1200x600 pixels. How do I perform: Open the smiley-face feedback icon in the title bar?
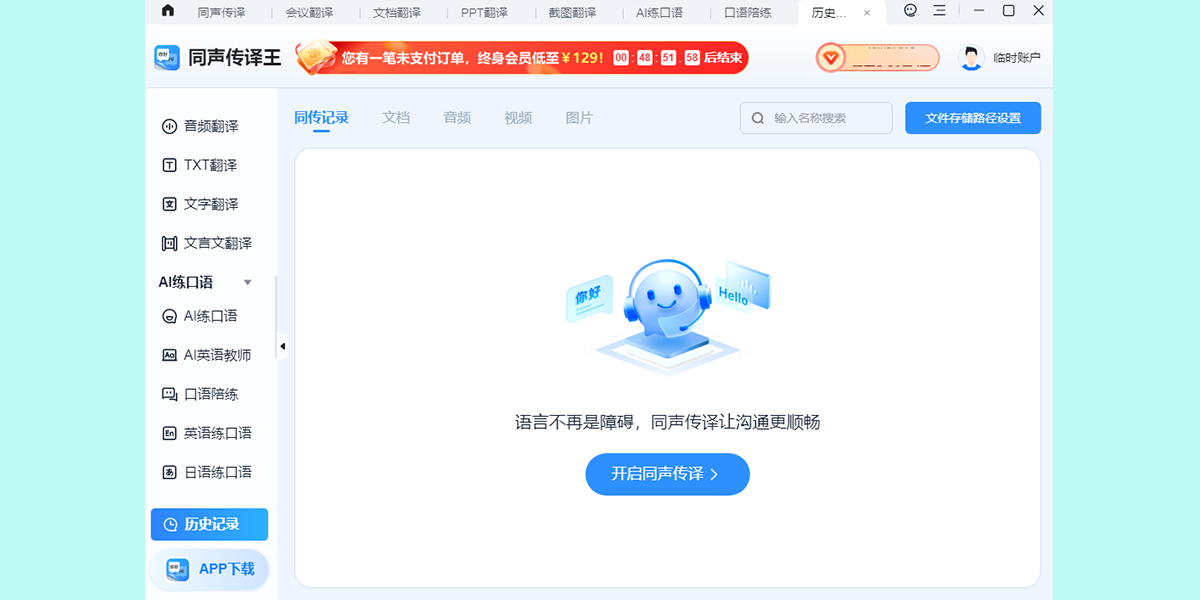(910, 11)
